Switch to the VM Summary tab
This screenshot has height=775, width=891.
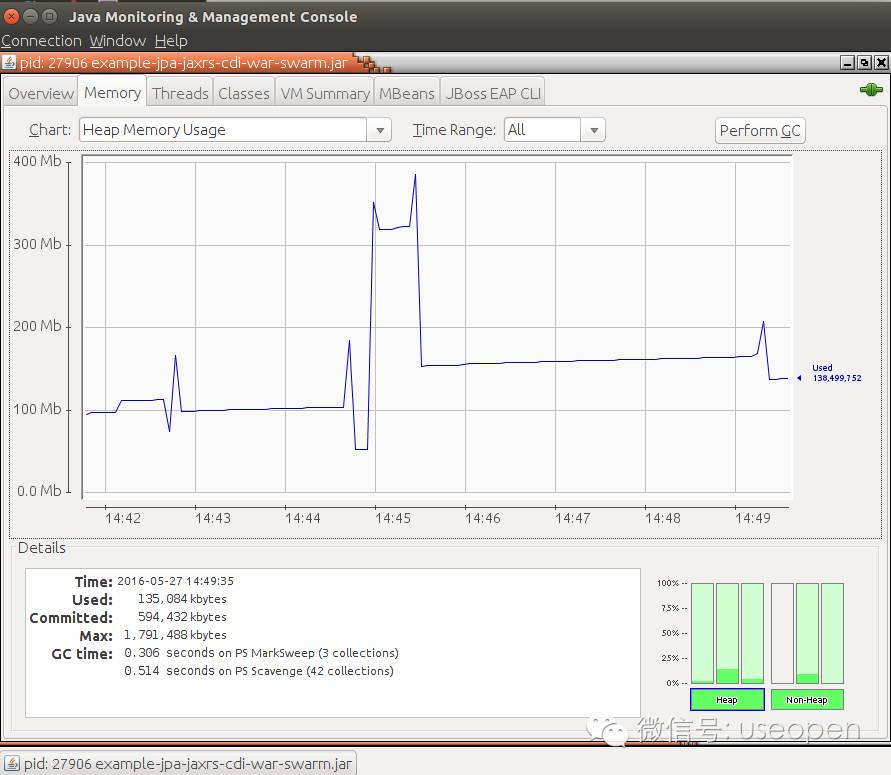(325, 93)
